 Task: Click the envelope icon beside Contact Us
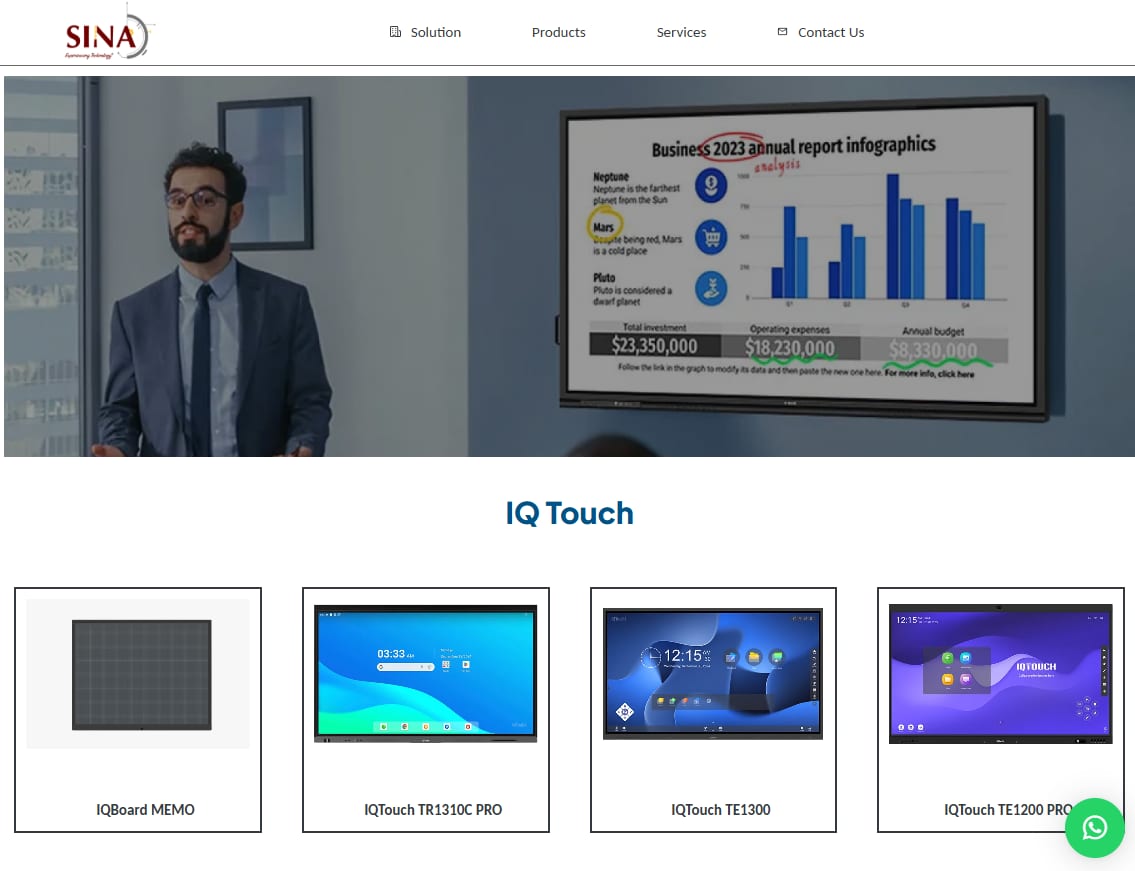[782, 32]
